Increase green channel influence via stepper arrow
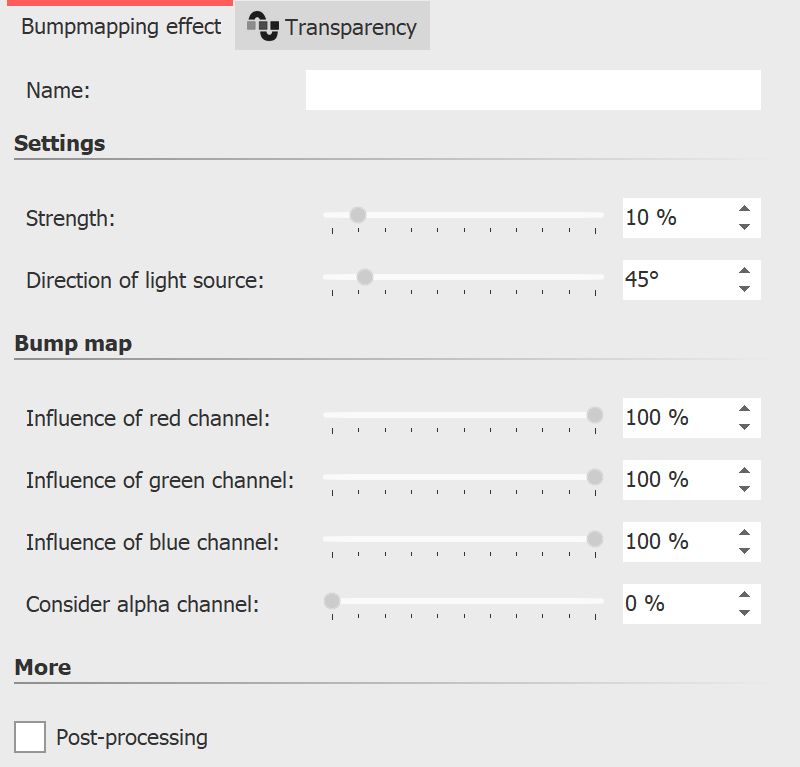 tap(745, 471)
